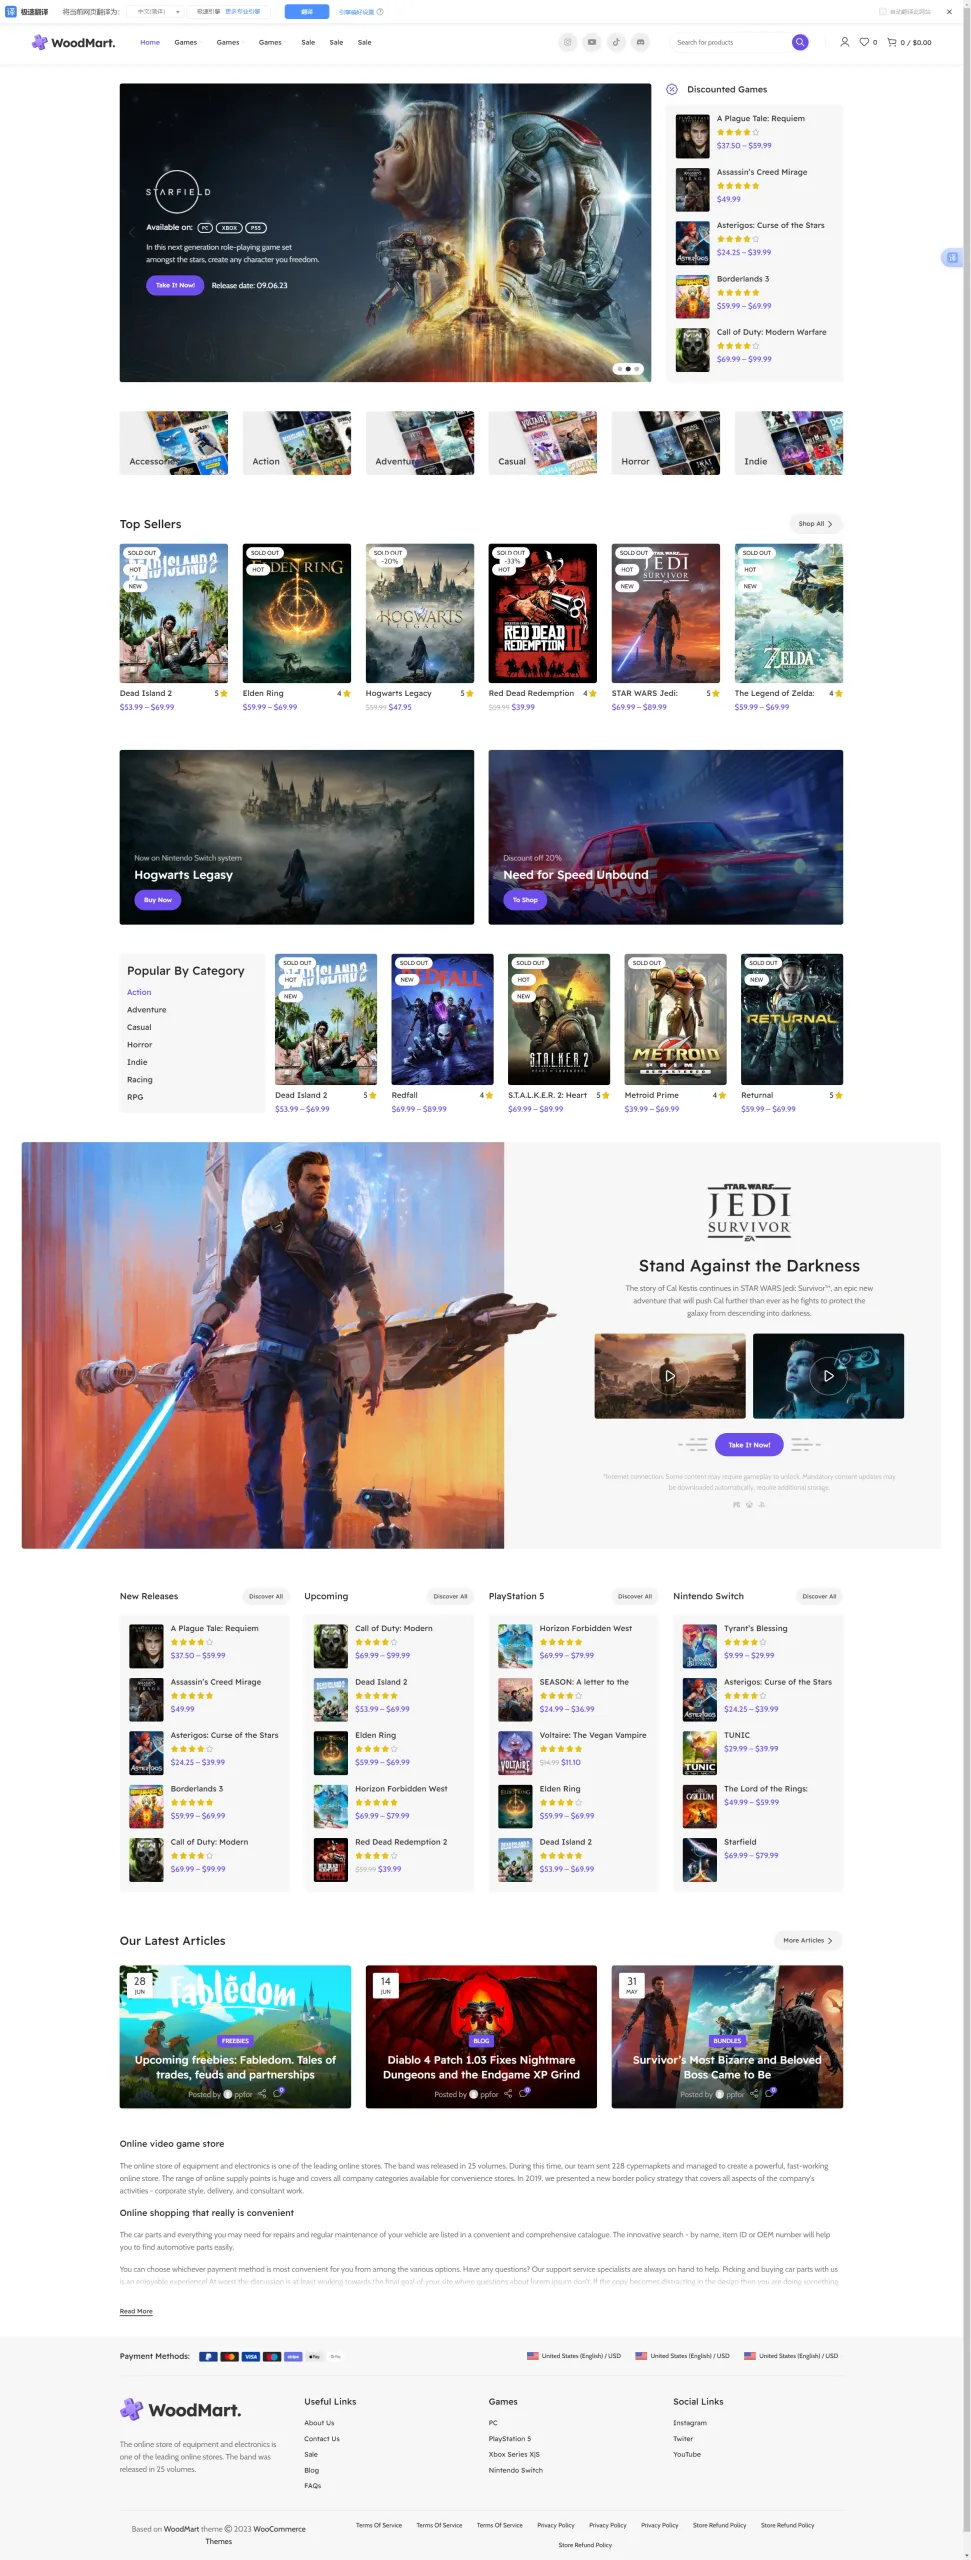Click Take It Now on the Starfield banner
Screen dimensions: 971x2560
[x=175, y=285]
